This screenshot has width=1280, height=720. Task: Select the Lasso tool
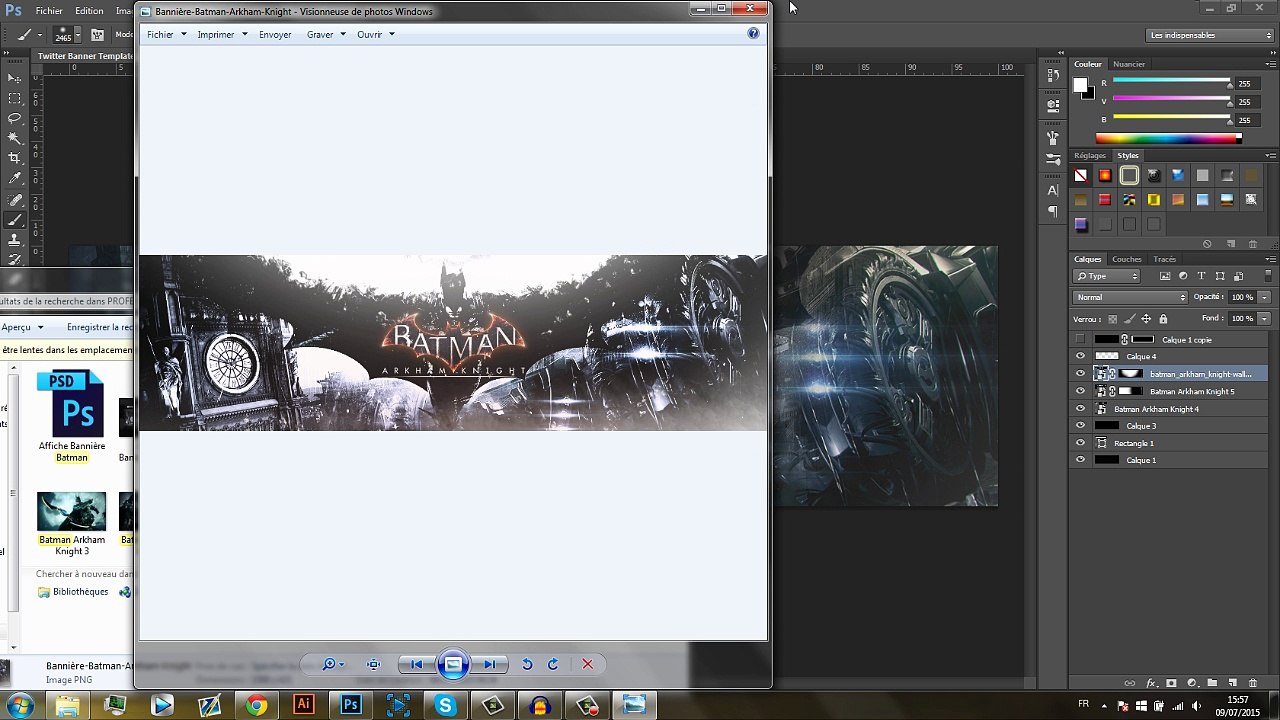point(14,118)
